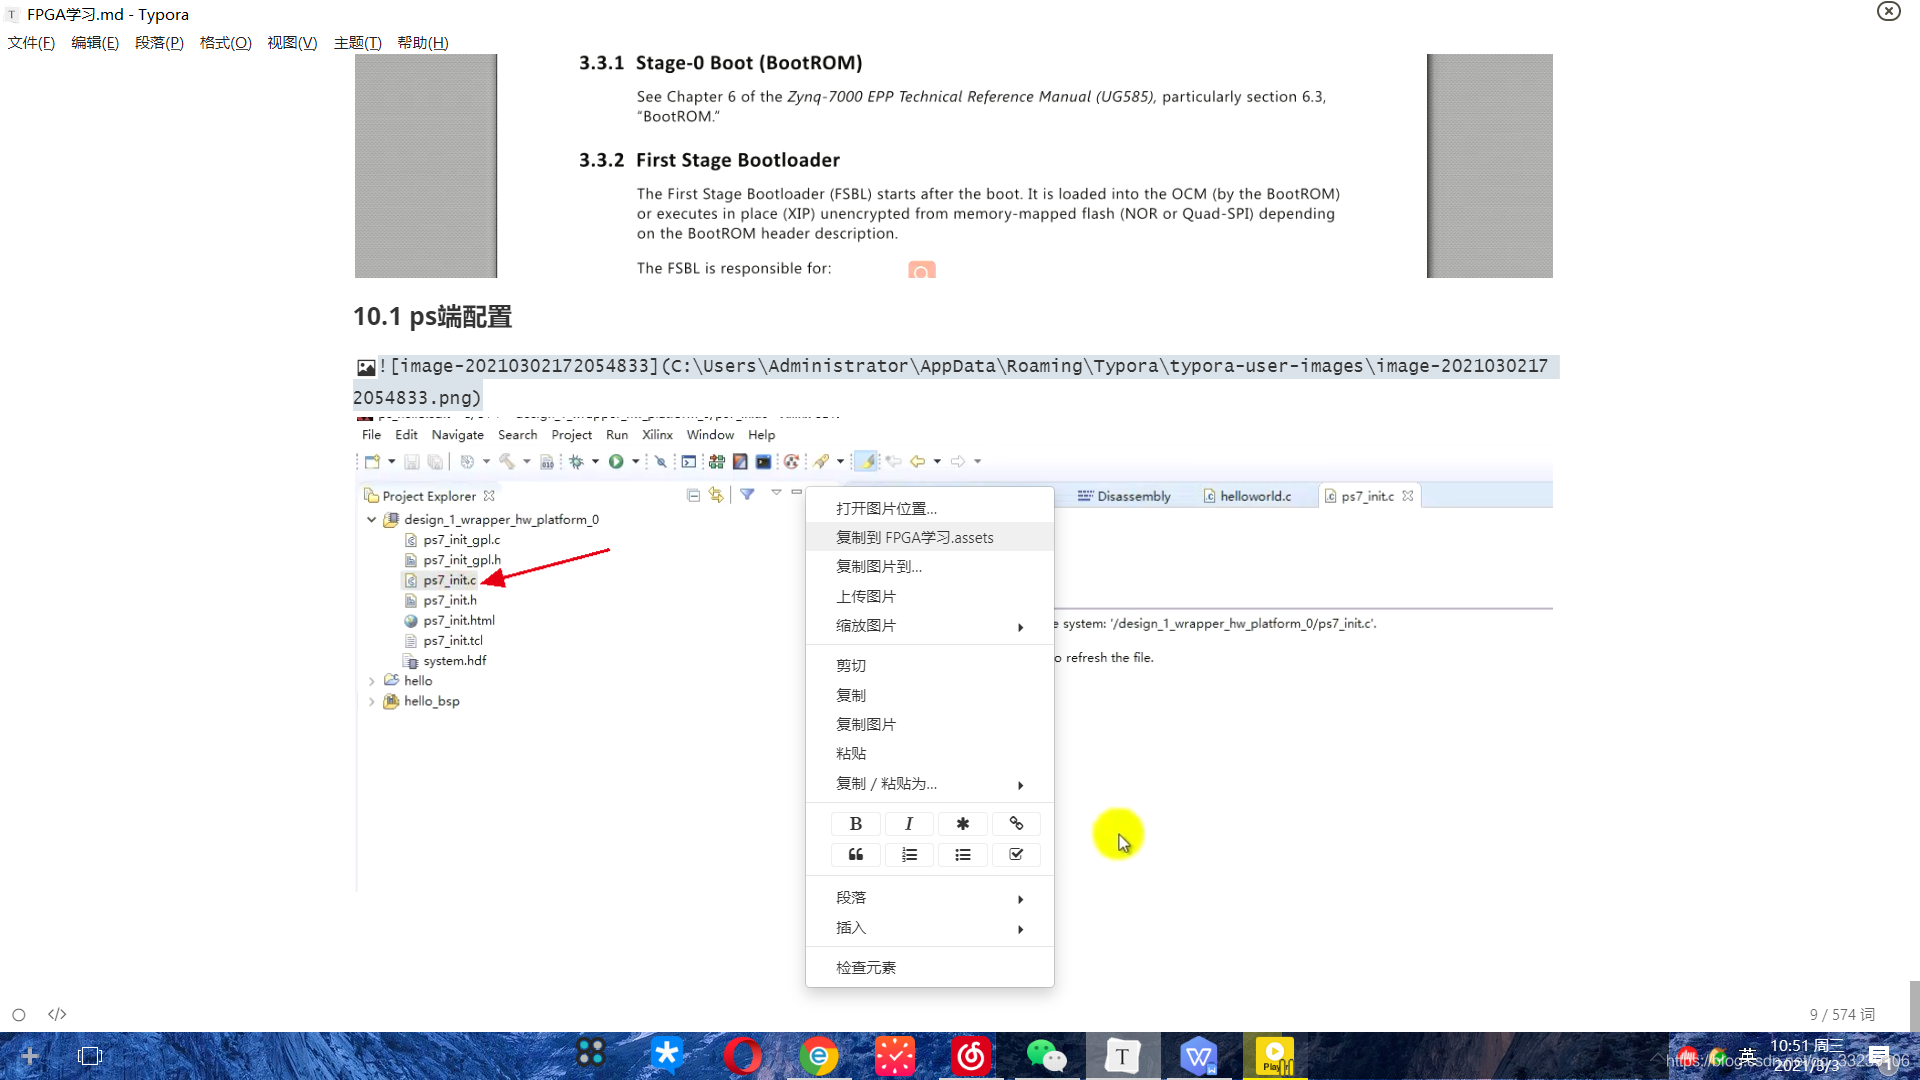
Task: Expand the 段落 submenu in context menu
Action: click(929, 898)
